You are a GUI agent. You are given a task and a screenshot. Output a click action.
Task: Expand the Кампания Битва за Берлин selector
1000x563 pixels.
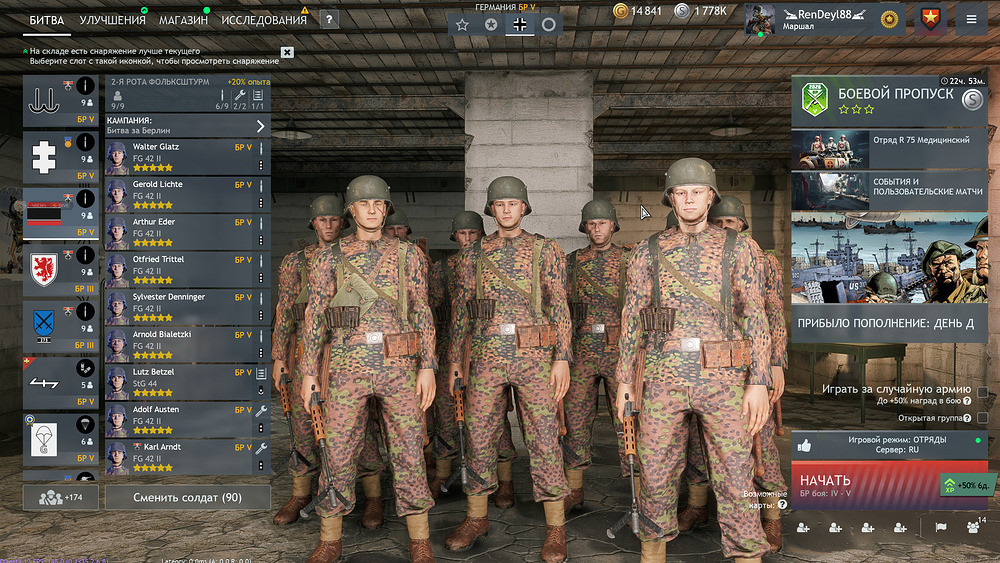tap(188, 126)
